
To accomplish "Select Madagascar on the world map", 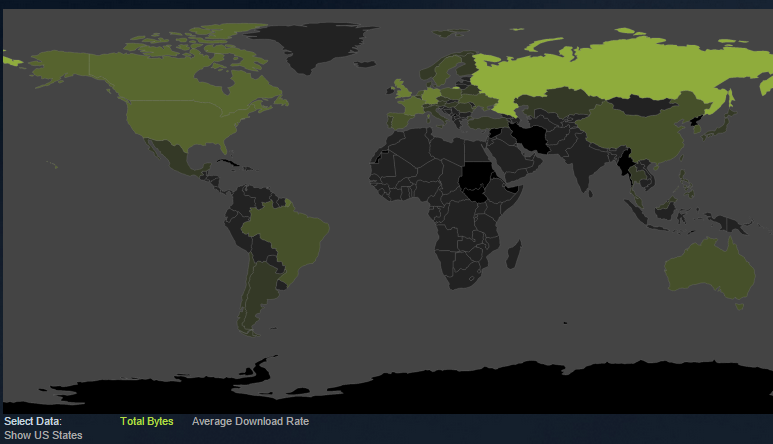I will 514,255.
